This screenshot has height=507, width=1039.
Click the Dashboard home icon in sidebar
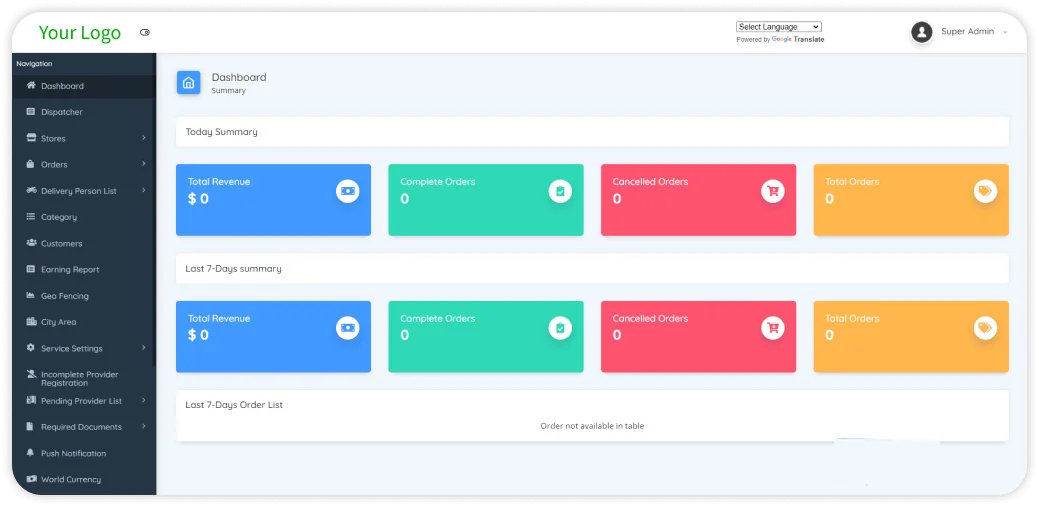(x=30, y=85)
